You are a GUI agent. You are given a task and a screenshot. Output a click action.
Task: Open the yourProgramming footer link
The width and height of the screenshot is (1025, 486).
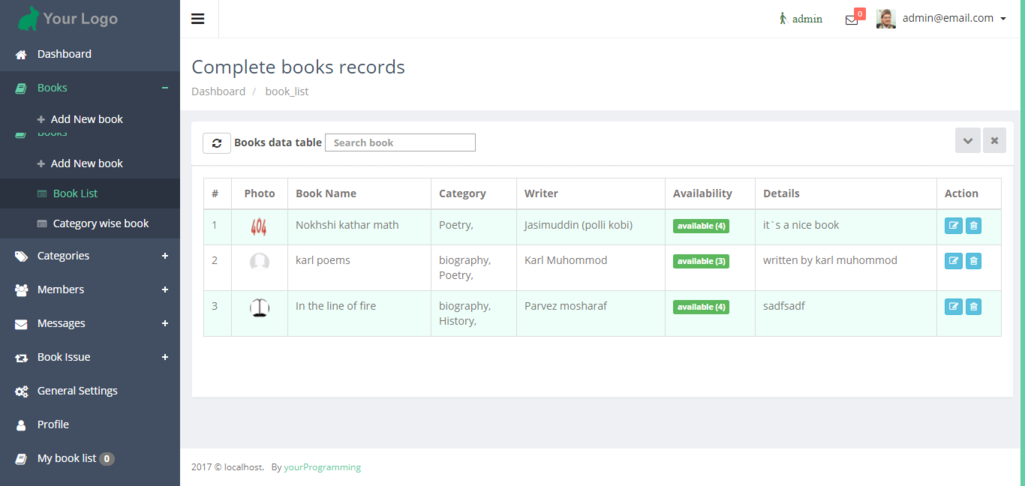[x=322, y=467]
